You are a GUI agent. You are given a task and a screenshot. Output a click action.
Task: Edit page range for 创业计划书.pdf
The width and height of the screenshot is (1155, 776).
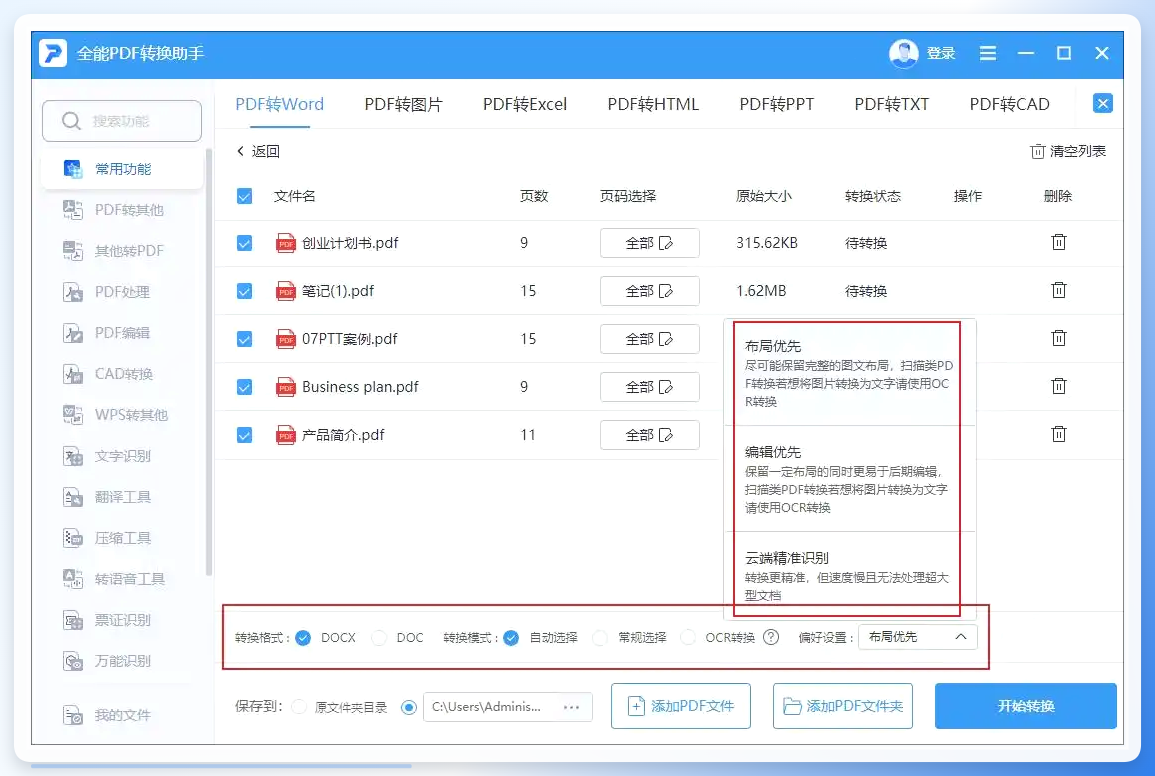point(650,243)
